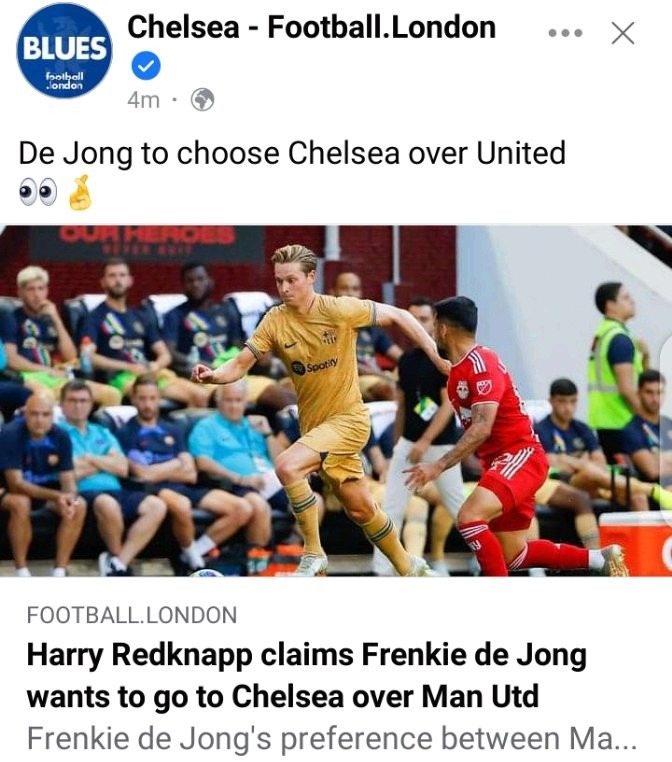Viewport: 672px width, 762px height.
Task: Click the post caption about De Jong
Action: 292,153
